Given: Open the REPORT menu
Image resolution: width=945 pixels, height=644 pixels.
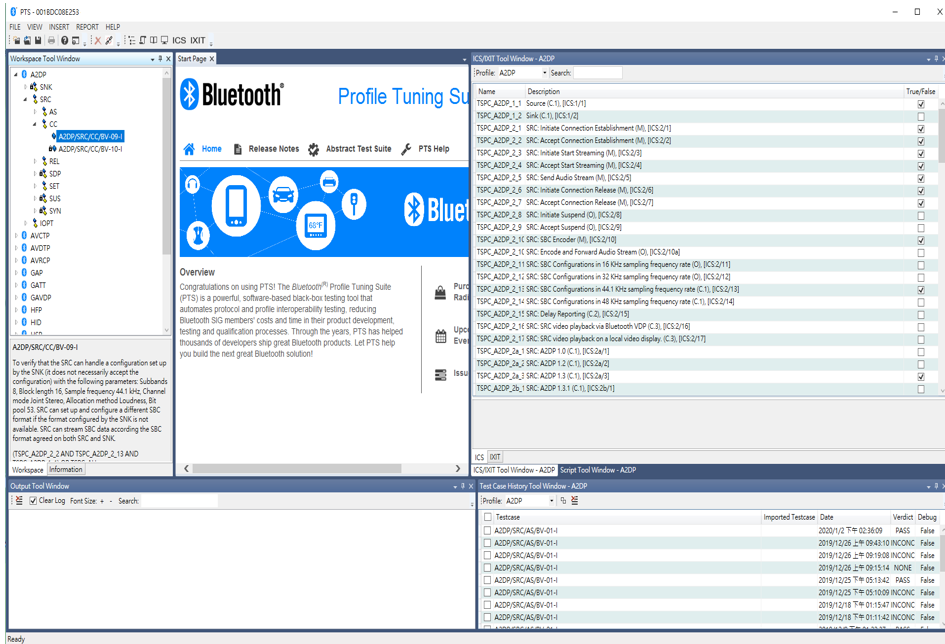Looking at the screenshot, I should click(87, 27).
